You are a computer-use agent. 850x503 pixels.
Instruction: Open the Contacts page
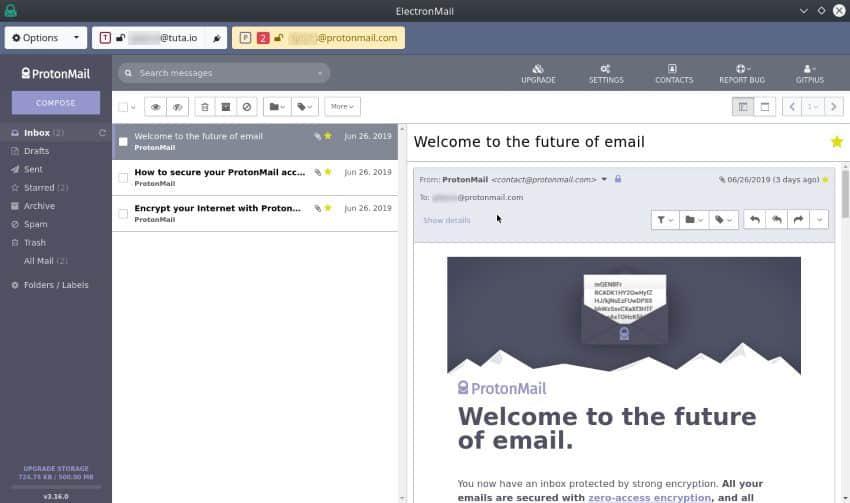tap(673, 73)
